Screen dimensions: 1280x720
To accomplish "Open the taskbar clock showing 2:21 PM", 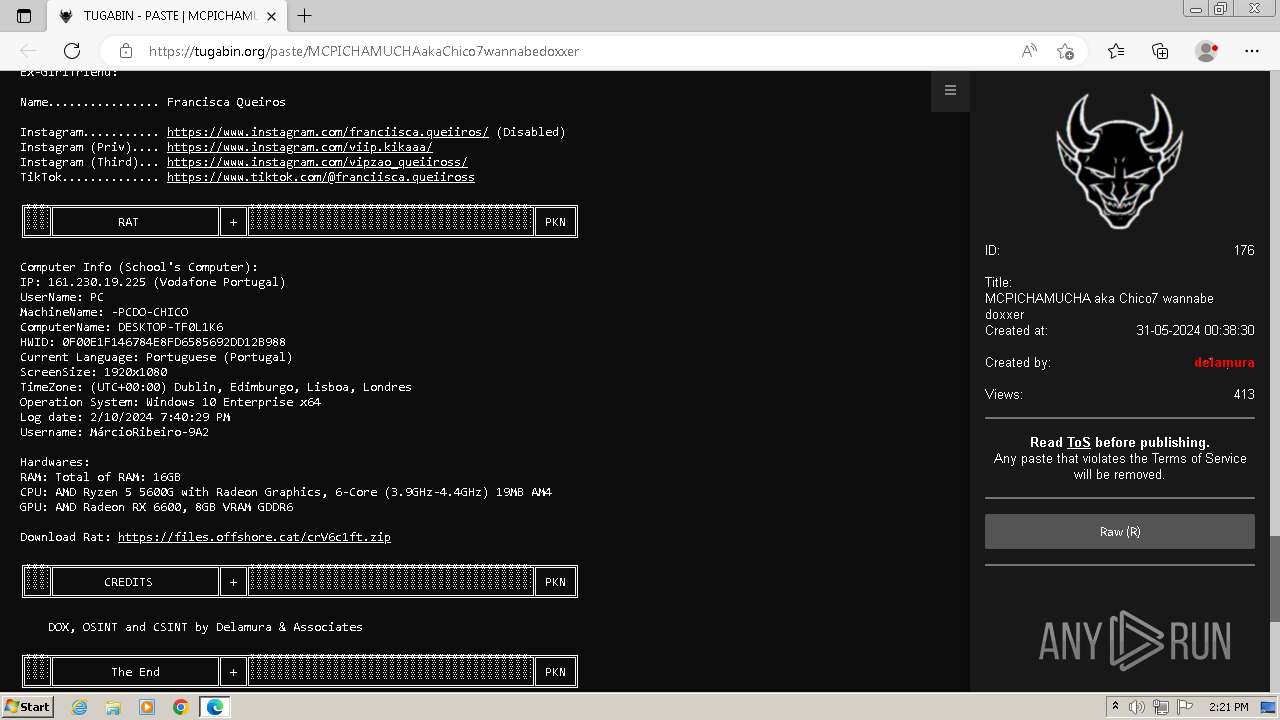I will point(1228,707).
